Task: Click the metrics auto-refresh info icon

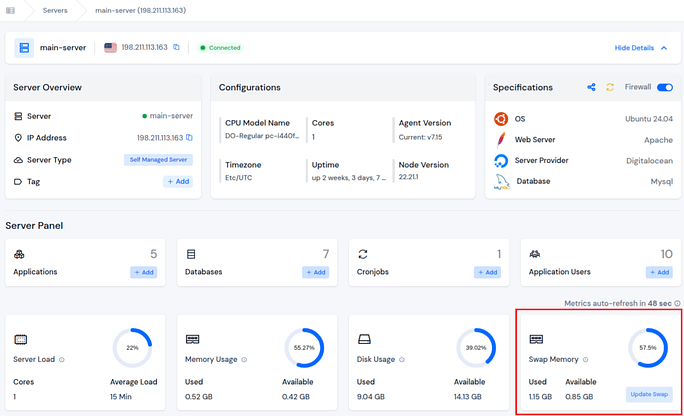Action: 679,301
